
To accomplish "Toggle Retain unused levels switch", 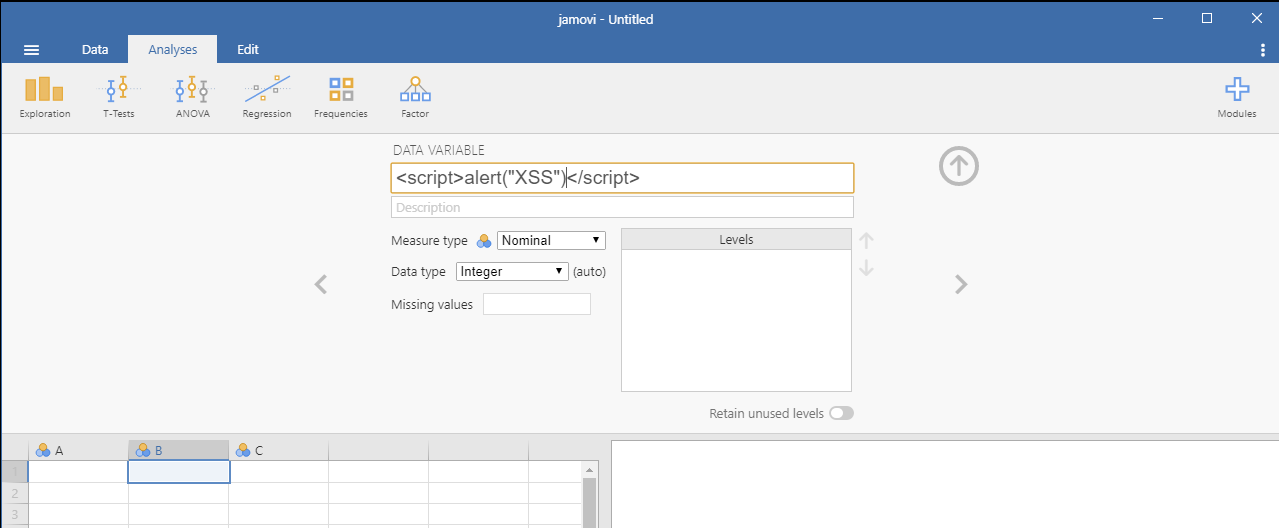I will pyautogui.click(x=842, y=413).
